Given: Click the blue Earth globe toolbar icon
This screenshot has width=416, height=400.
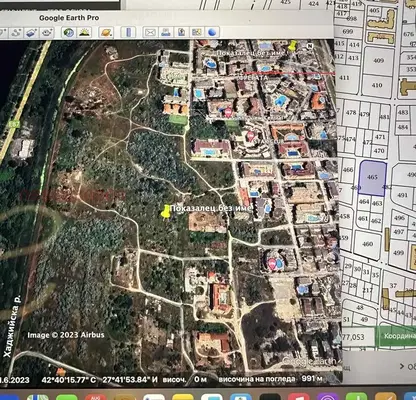Looking at the screenshot, I should point(212,32).
